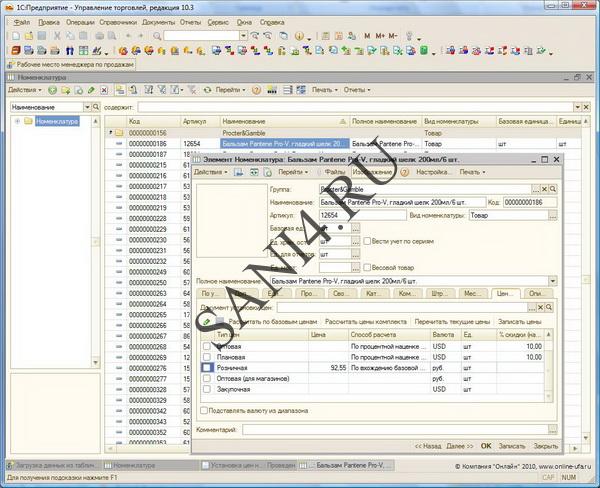Enable 'Вести учет по сериям' checkbox
The image size is (600, 488).
click(367, 241)
